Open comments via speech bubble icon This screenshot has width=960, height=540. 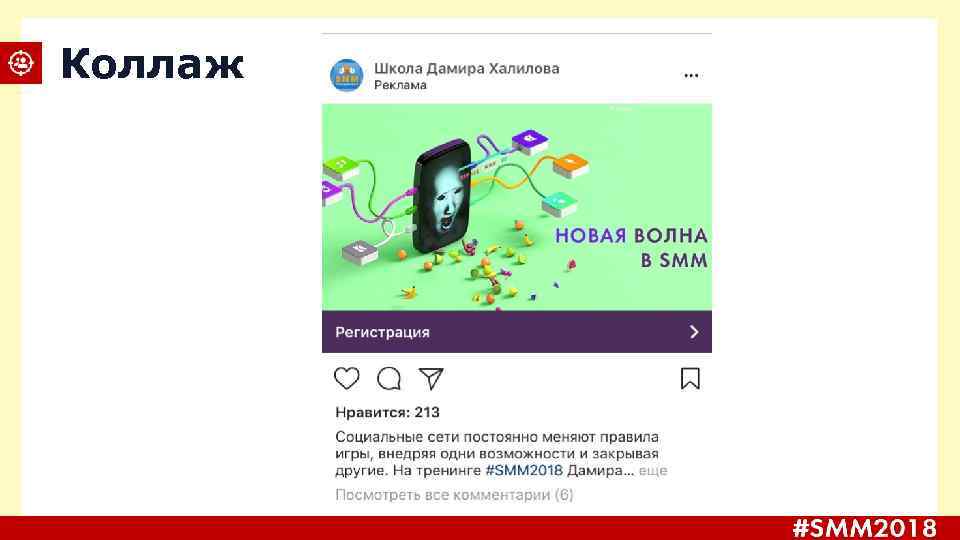(389, 378)
